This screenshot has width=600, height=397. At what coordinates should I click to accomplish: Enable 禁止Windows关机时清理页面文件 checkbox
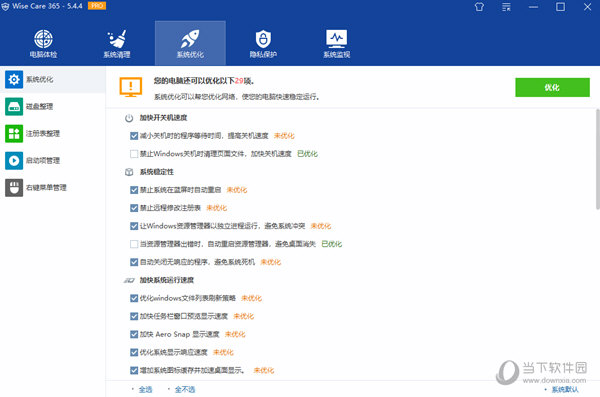point(134,154)
